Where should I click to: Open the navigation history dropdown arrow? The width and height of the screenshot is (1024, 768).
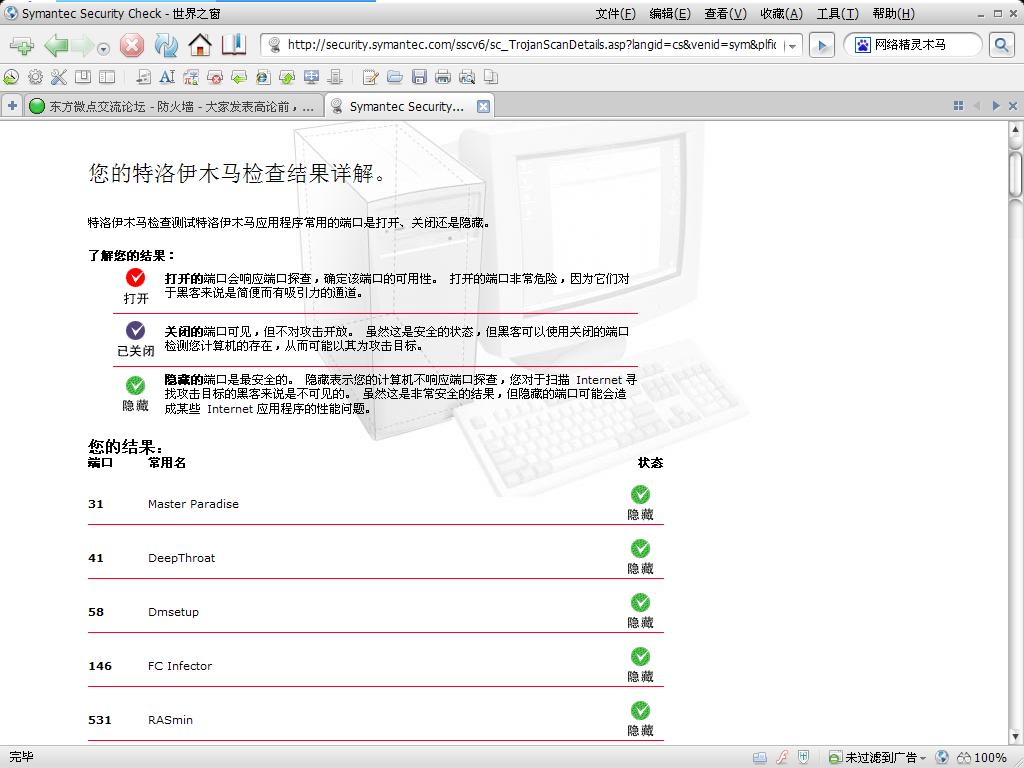[x=103, y=49]
